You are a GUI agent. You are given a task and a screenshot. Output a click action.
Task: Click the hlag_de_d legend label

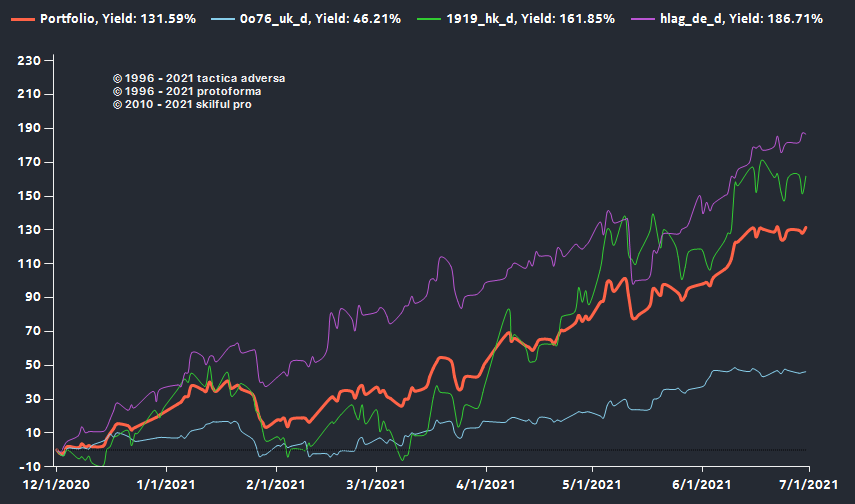pyautogui.click(x=744, y=20)
